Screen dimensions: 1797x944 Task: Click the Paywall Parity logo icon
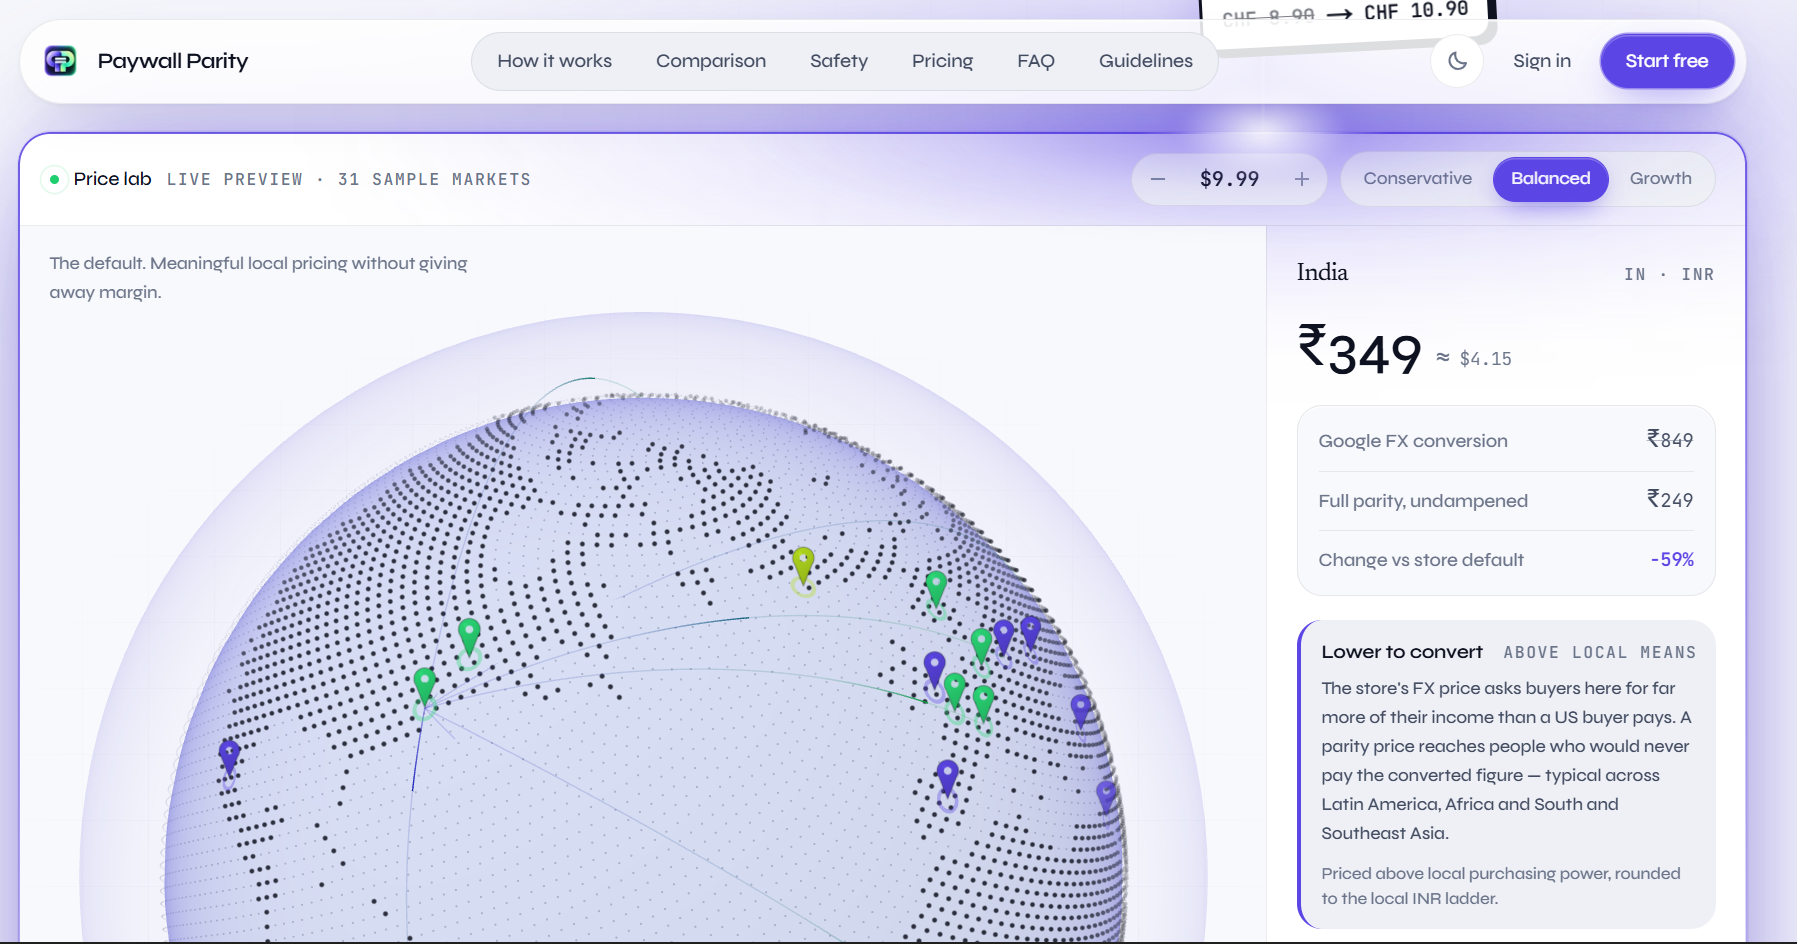coord(60,61)
